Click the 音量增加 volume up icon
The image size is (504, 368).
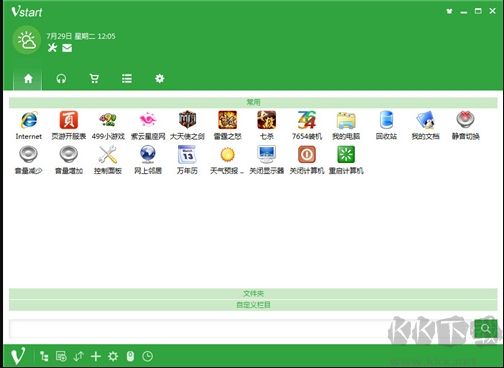tap(69, 154)
